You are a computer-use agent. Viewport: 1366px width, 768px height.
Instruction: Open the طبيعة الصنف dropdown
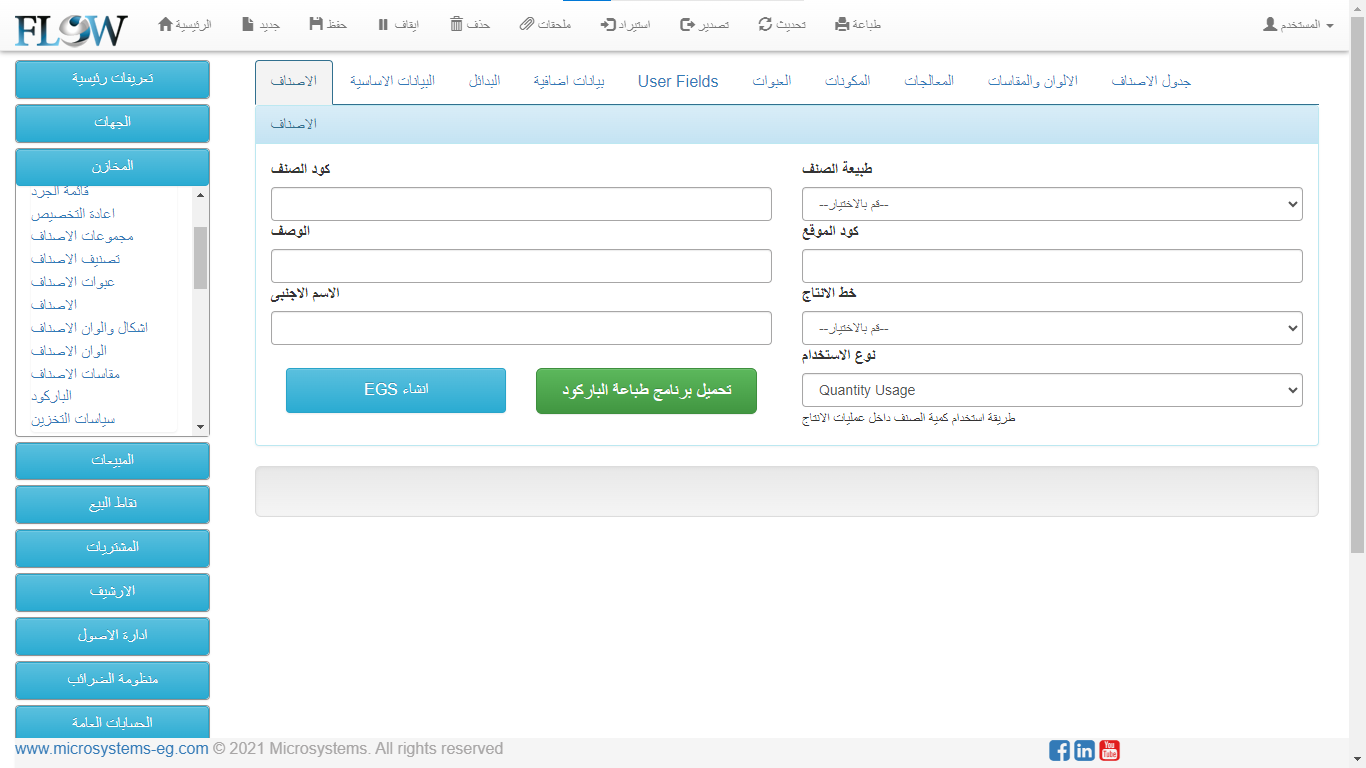[x=1052, y=204]
